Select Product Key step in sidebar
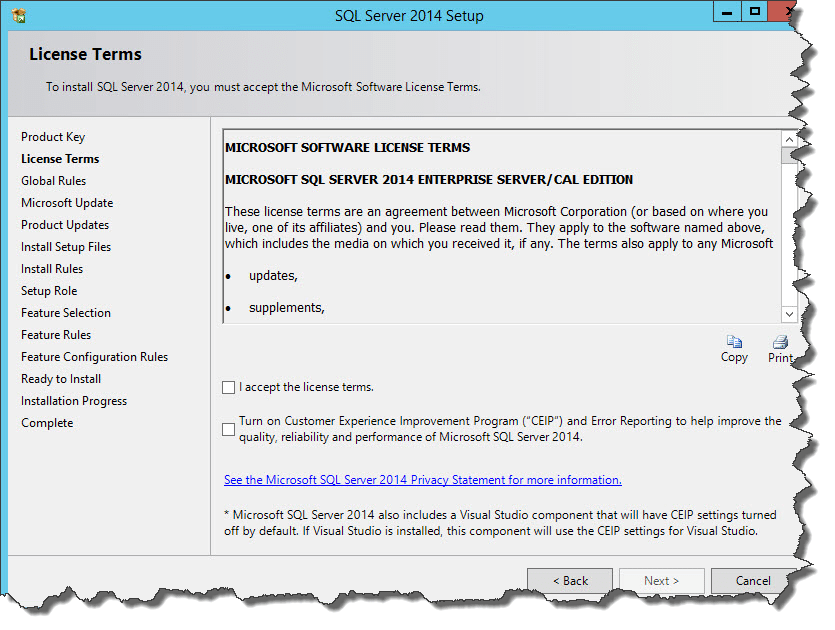 53,137
